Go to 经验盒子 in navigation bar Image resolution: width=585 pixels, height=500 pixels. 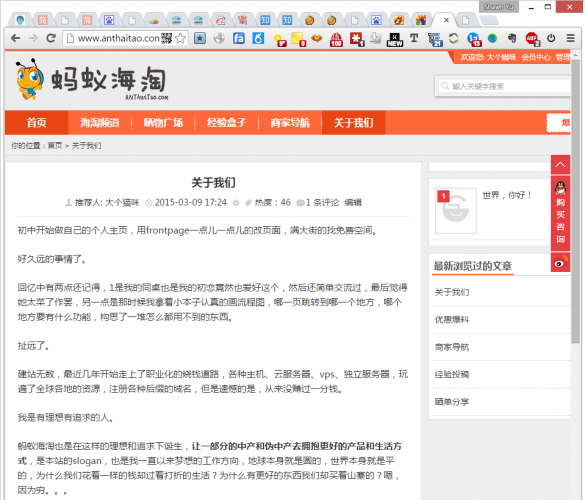(x=226, y=122)
